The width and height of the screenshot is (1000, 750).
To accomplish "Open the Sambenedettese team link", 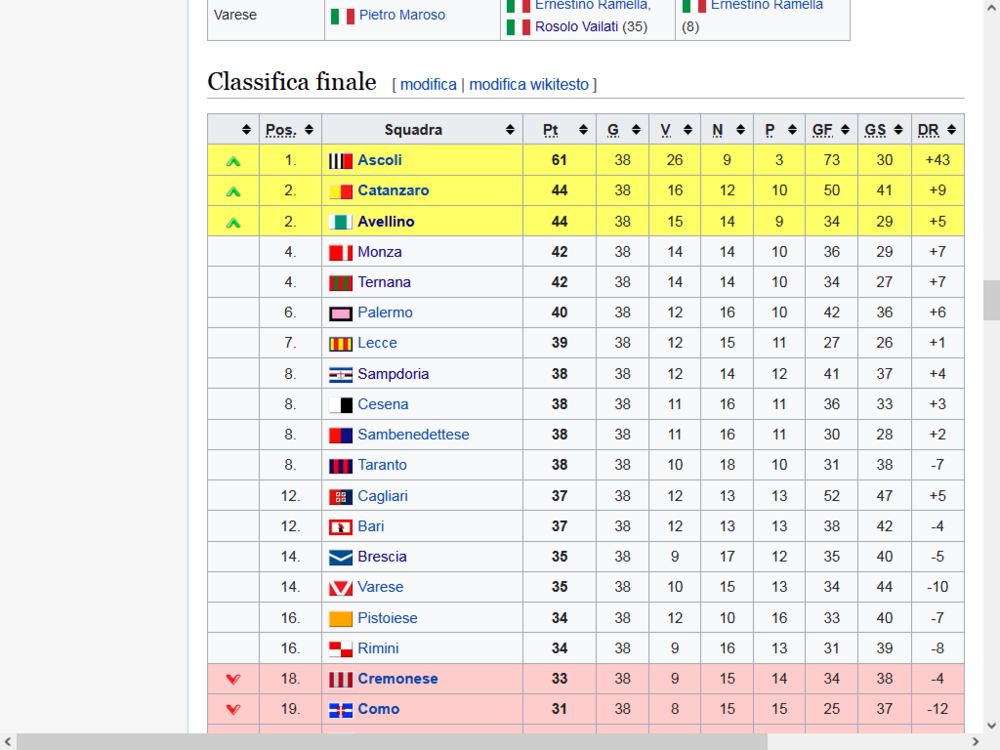I will coord(413,435).
